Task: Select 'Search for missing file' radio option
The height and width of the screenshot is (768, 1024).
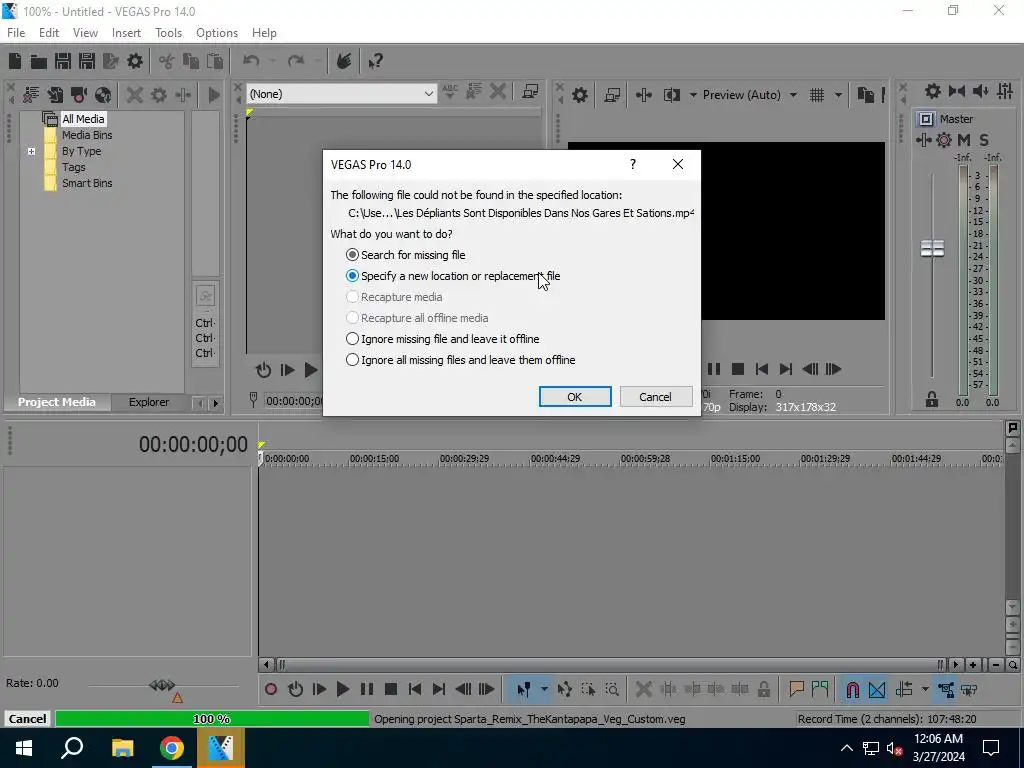Action: coord(406,255)
